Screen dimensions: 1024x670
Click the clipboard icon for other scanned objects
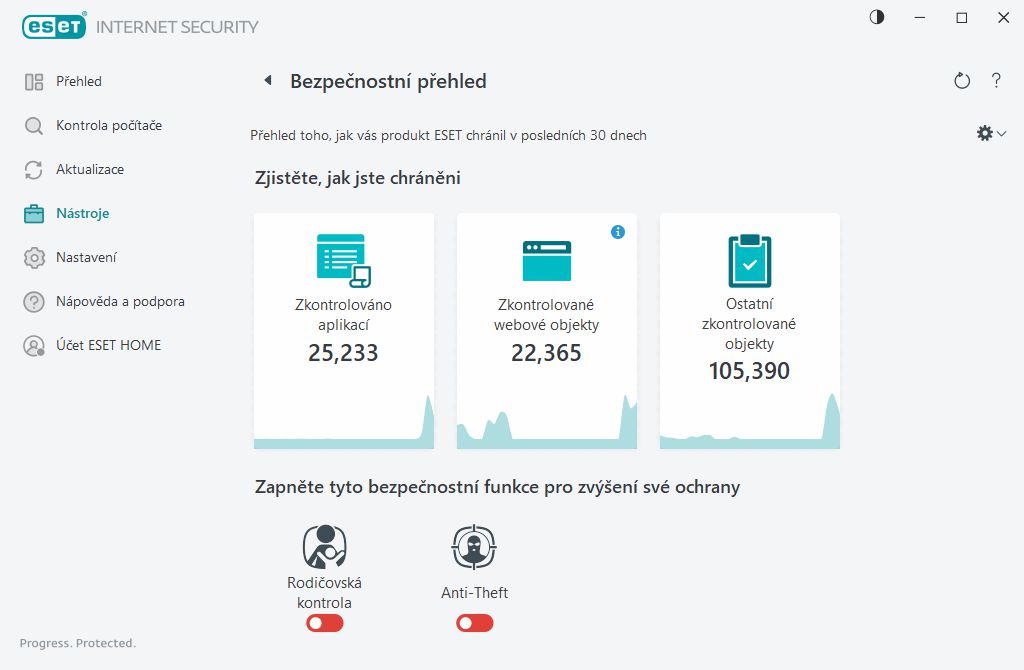pyautogui.click(x=749, y=261)
